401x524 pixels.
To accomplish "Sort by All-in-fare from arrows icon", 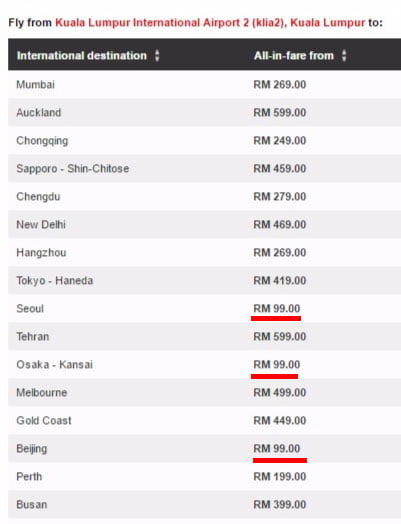I will (x=344, y=55).
